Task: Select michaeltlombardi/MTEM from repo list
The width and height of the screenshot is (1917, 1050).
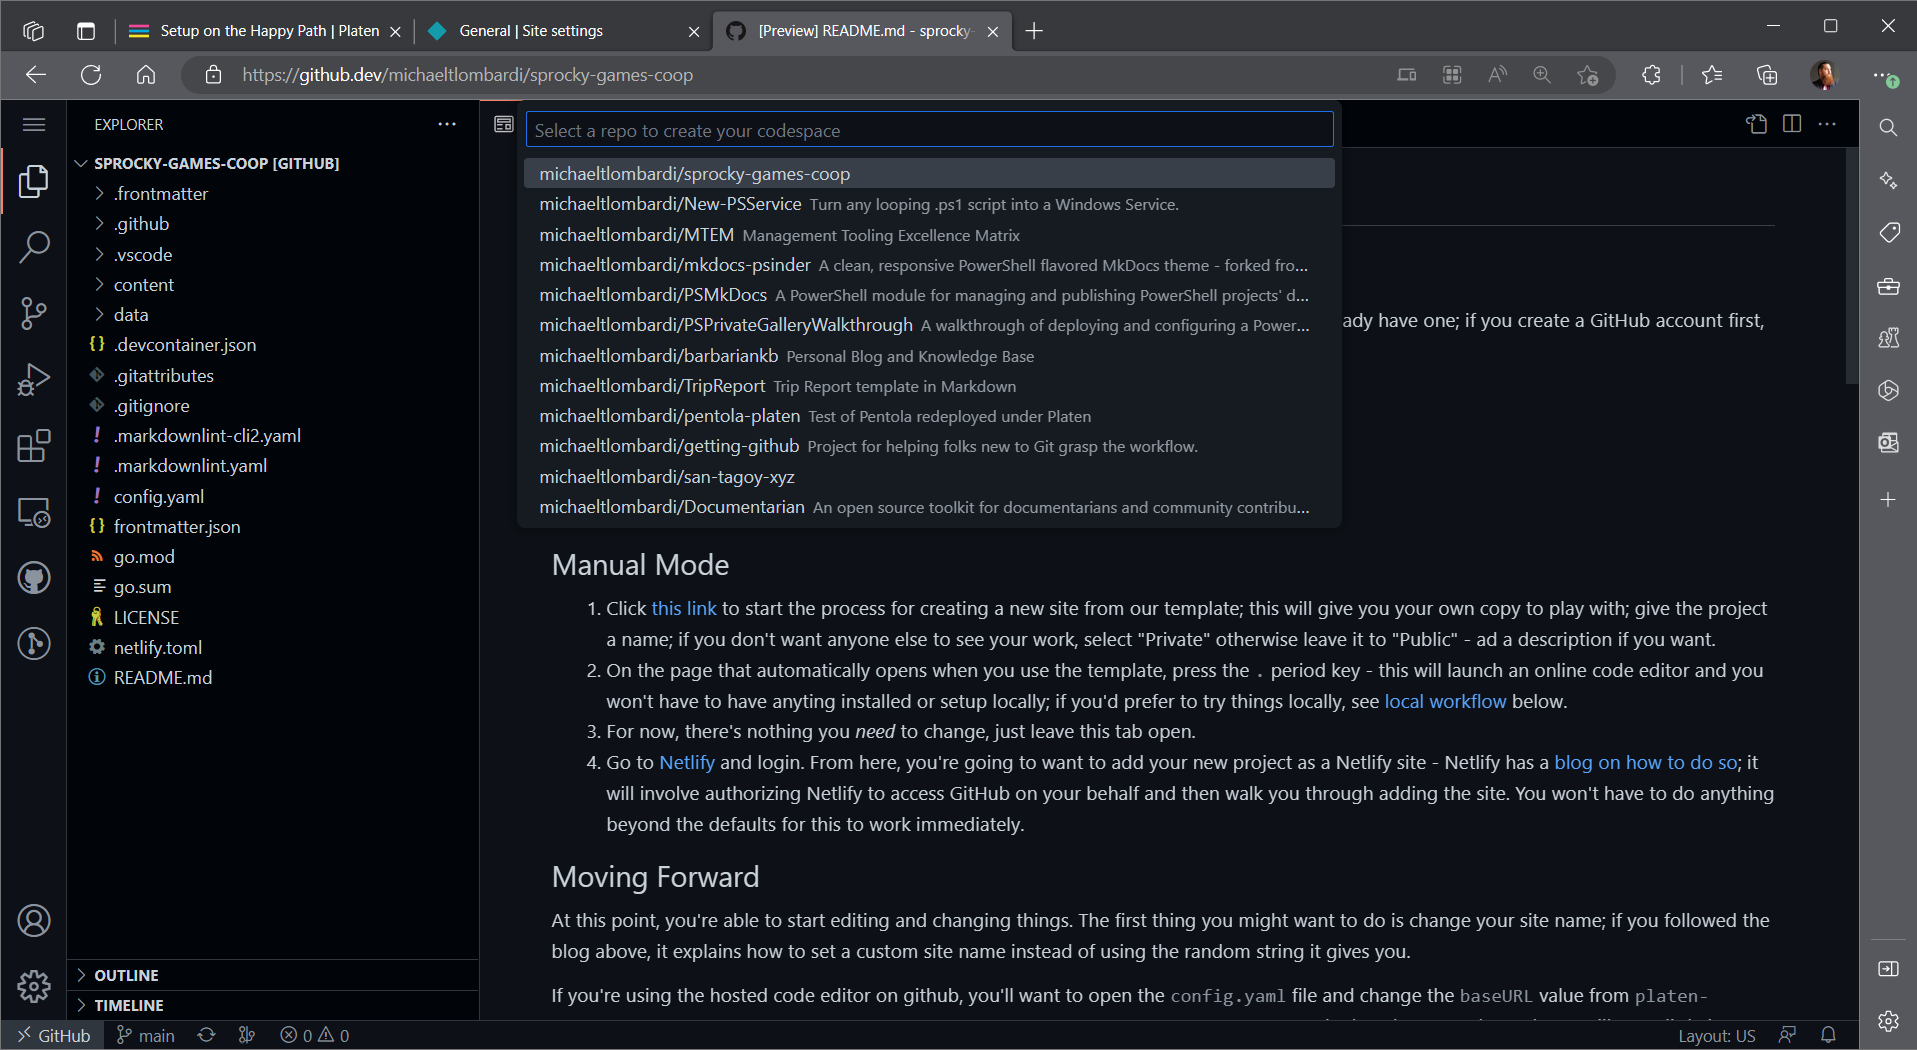Action: point(637,235)
